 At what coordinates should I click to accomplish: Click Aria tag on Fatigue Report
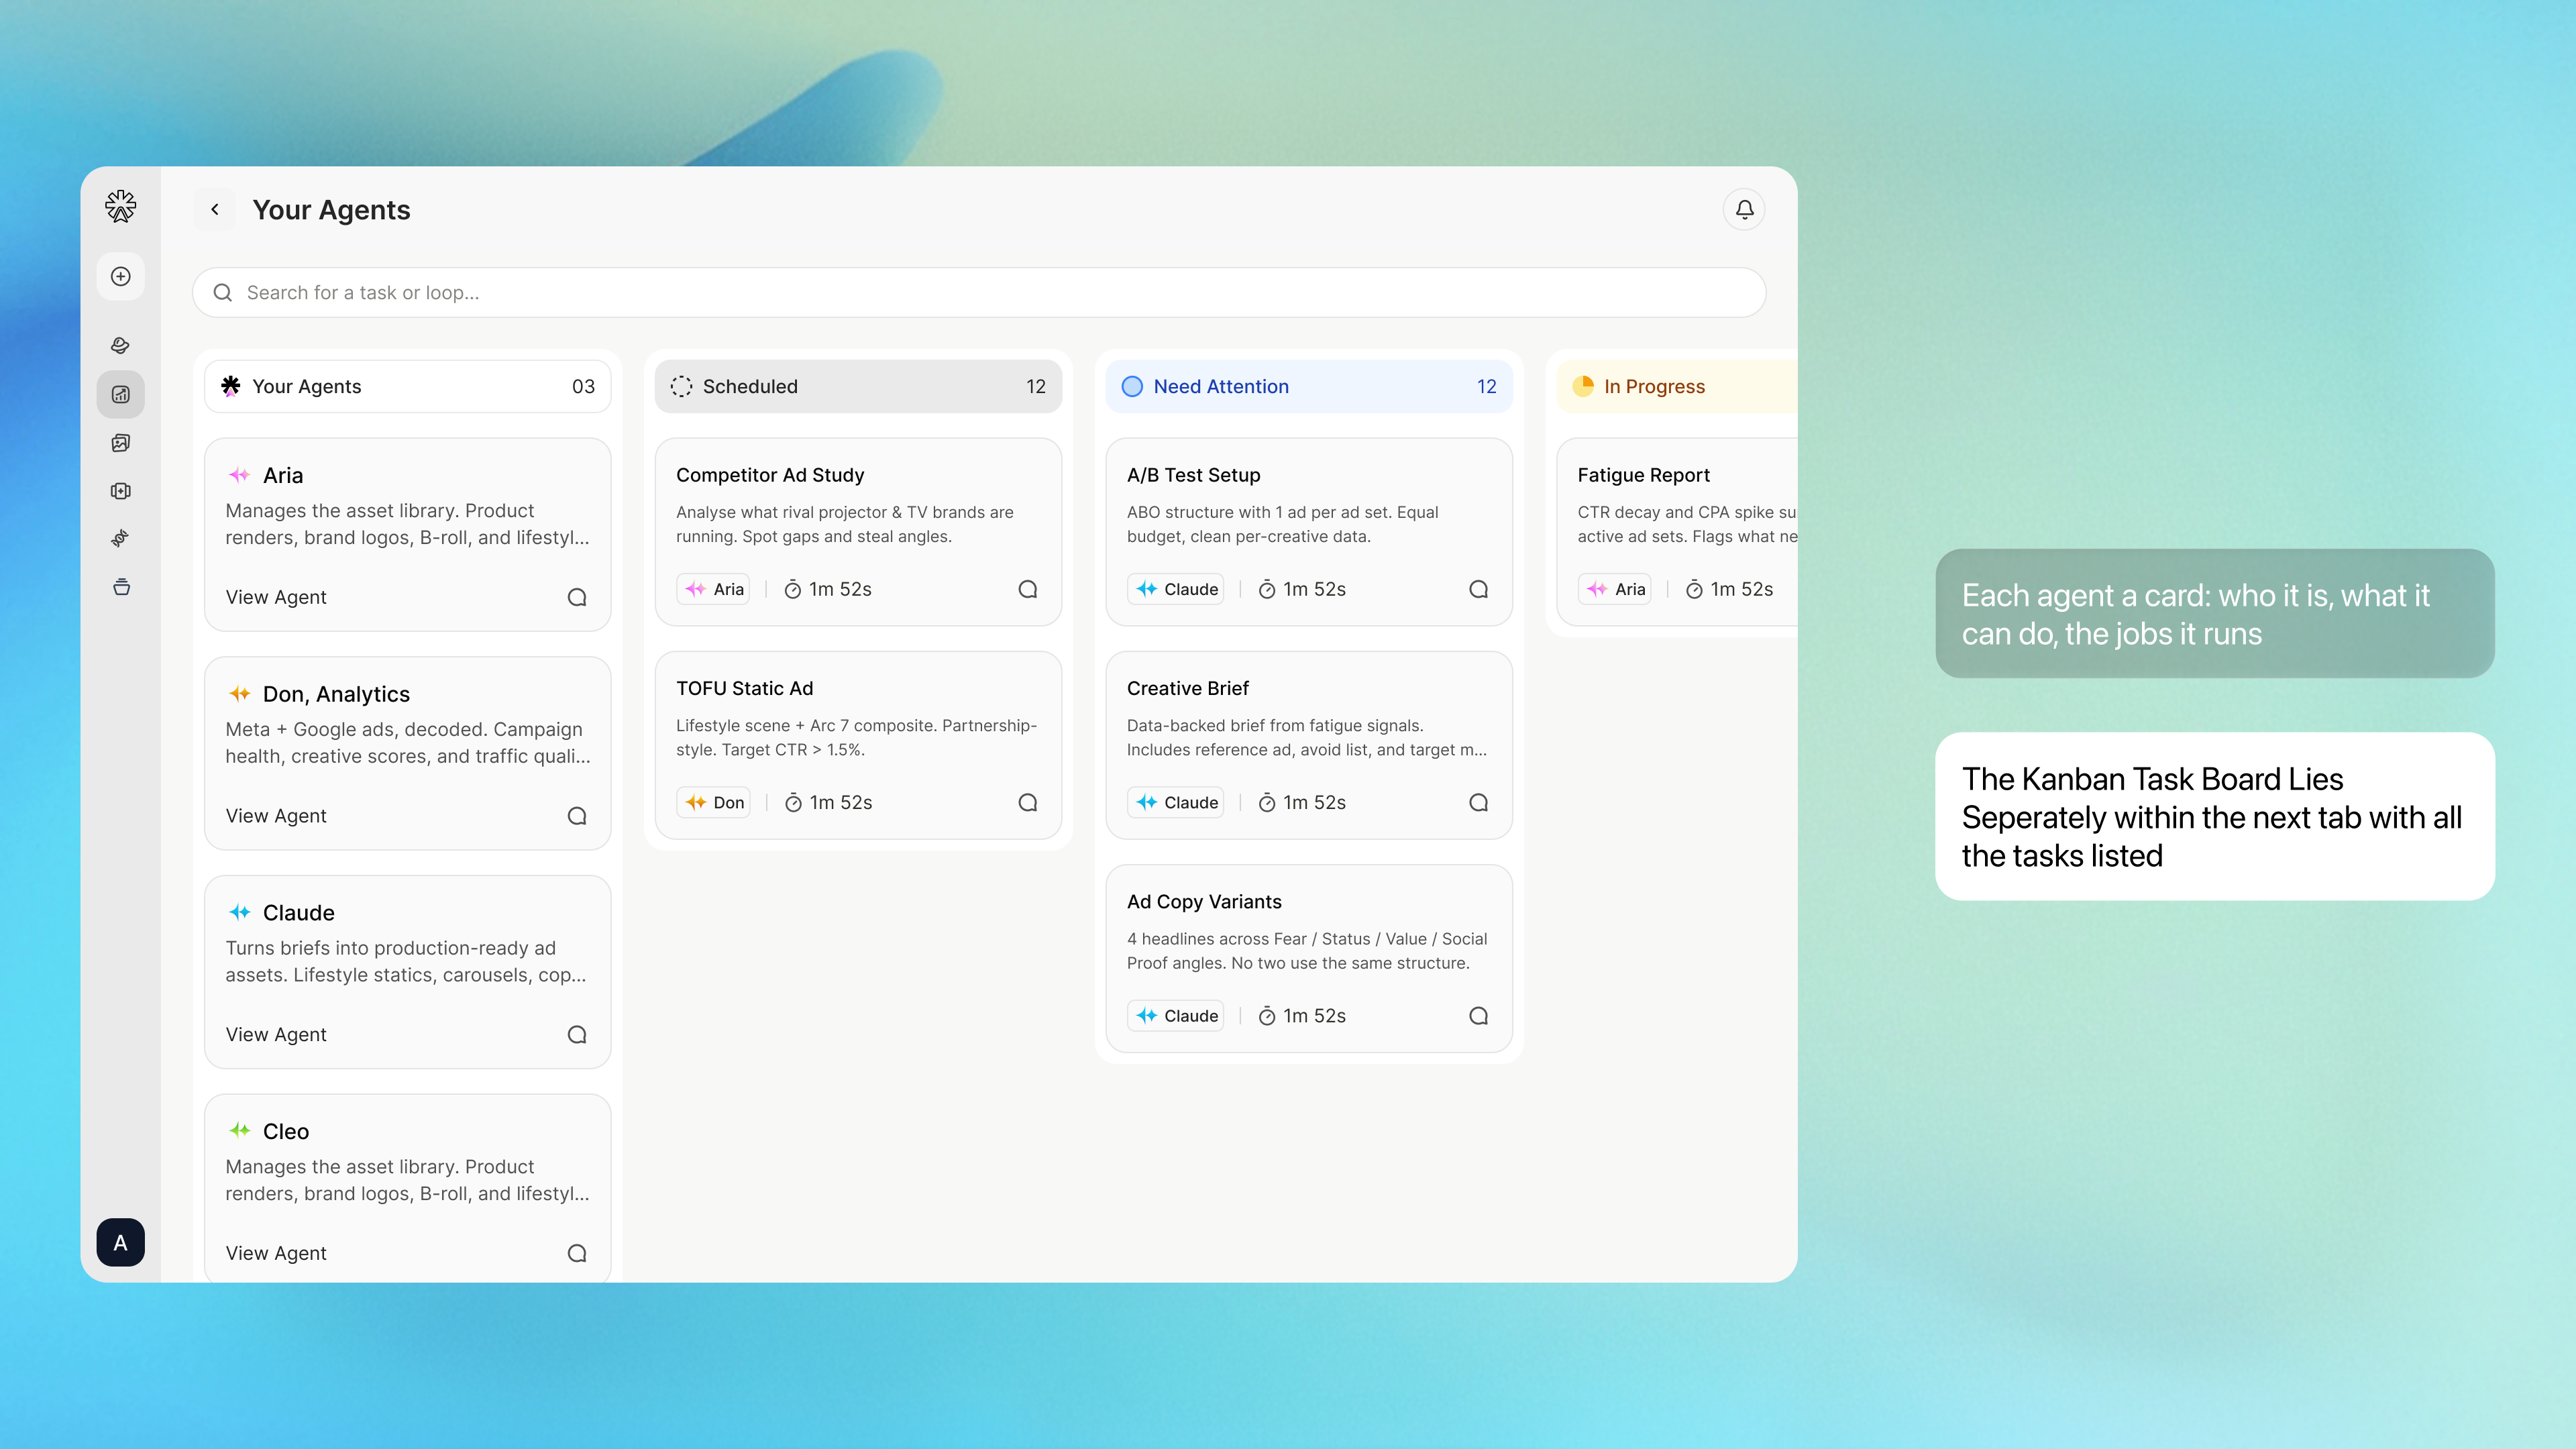tap(1614, 589)
